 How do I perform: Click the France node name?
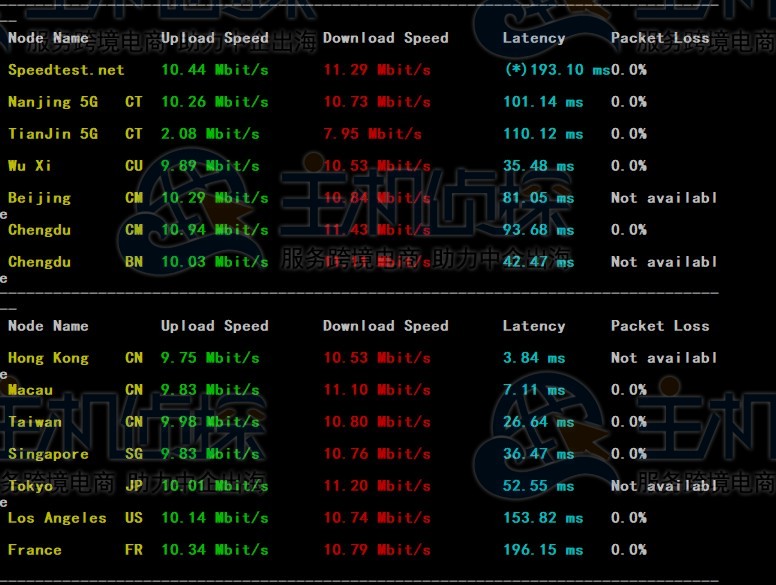35,550
